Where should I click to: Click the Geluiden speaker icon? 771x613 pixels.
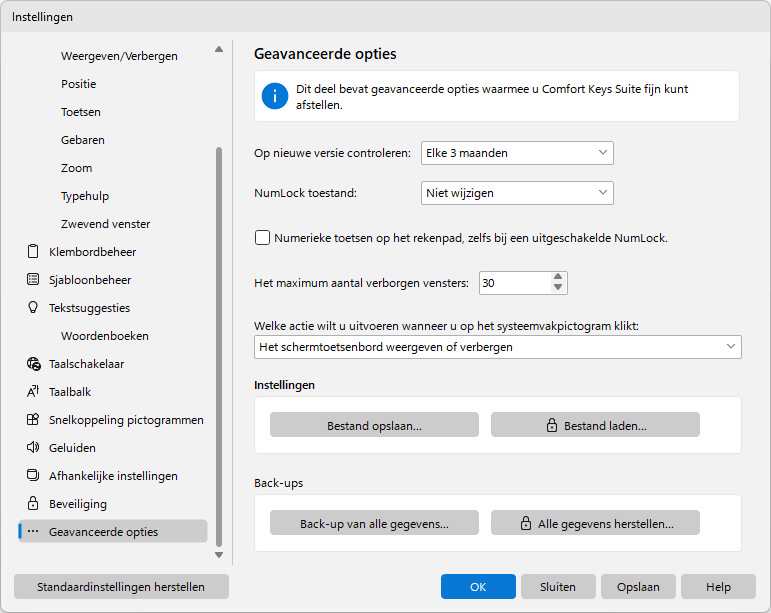[x=33, y=447]
